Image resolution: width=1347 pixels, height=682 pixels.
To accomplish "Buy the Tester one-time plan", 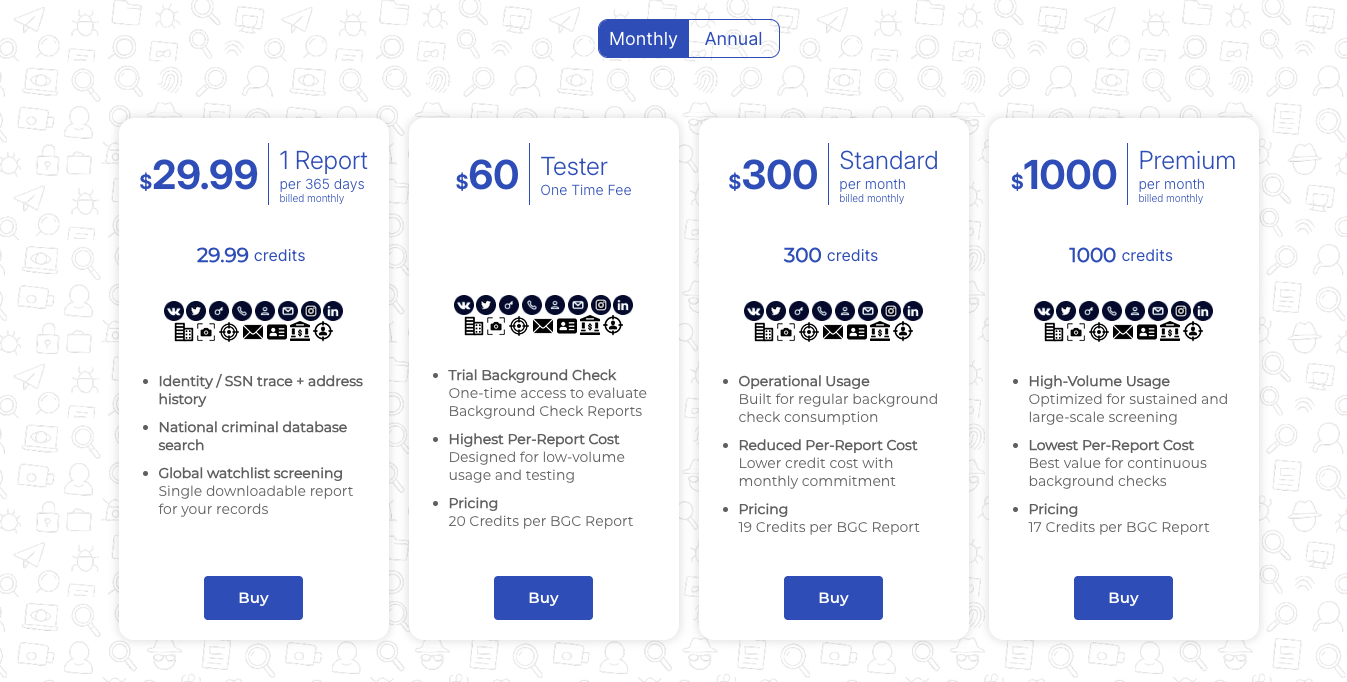I will (543, 598).
